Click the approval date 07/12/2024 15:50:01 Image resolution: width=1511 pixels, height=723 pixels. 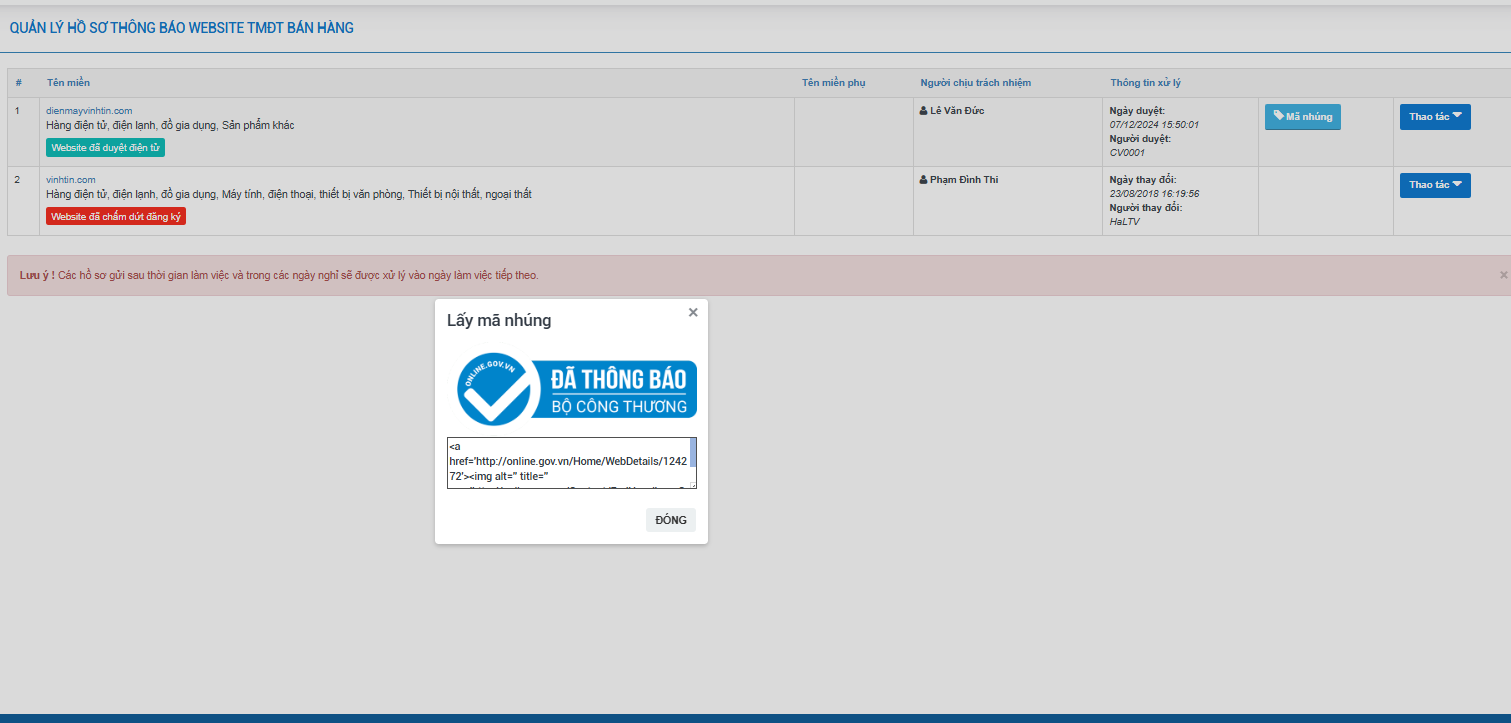point(1154,125)
